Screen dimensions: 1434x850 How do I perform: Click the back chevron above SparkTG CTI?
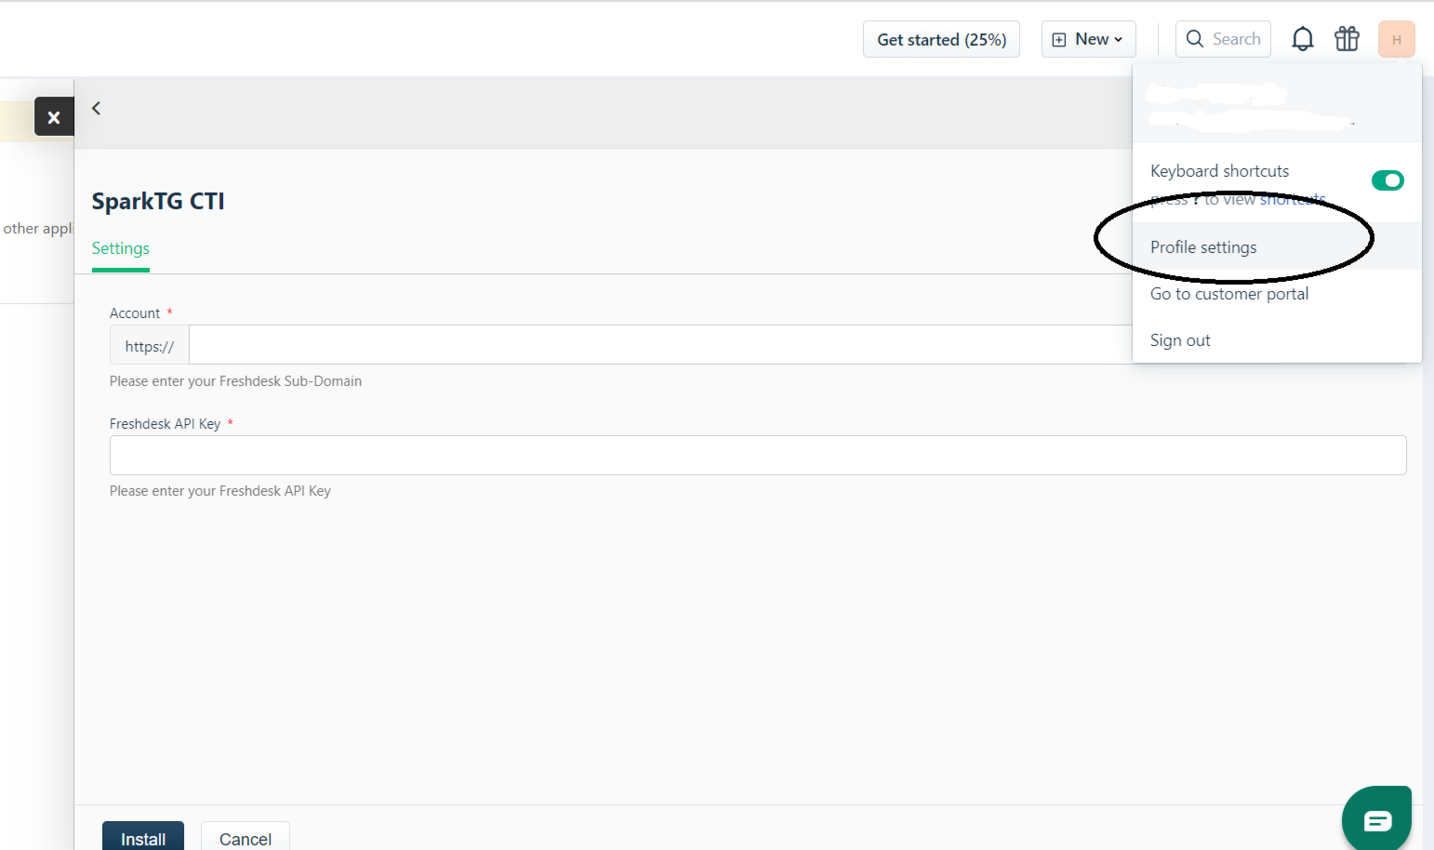(x=95, y=107)
